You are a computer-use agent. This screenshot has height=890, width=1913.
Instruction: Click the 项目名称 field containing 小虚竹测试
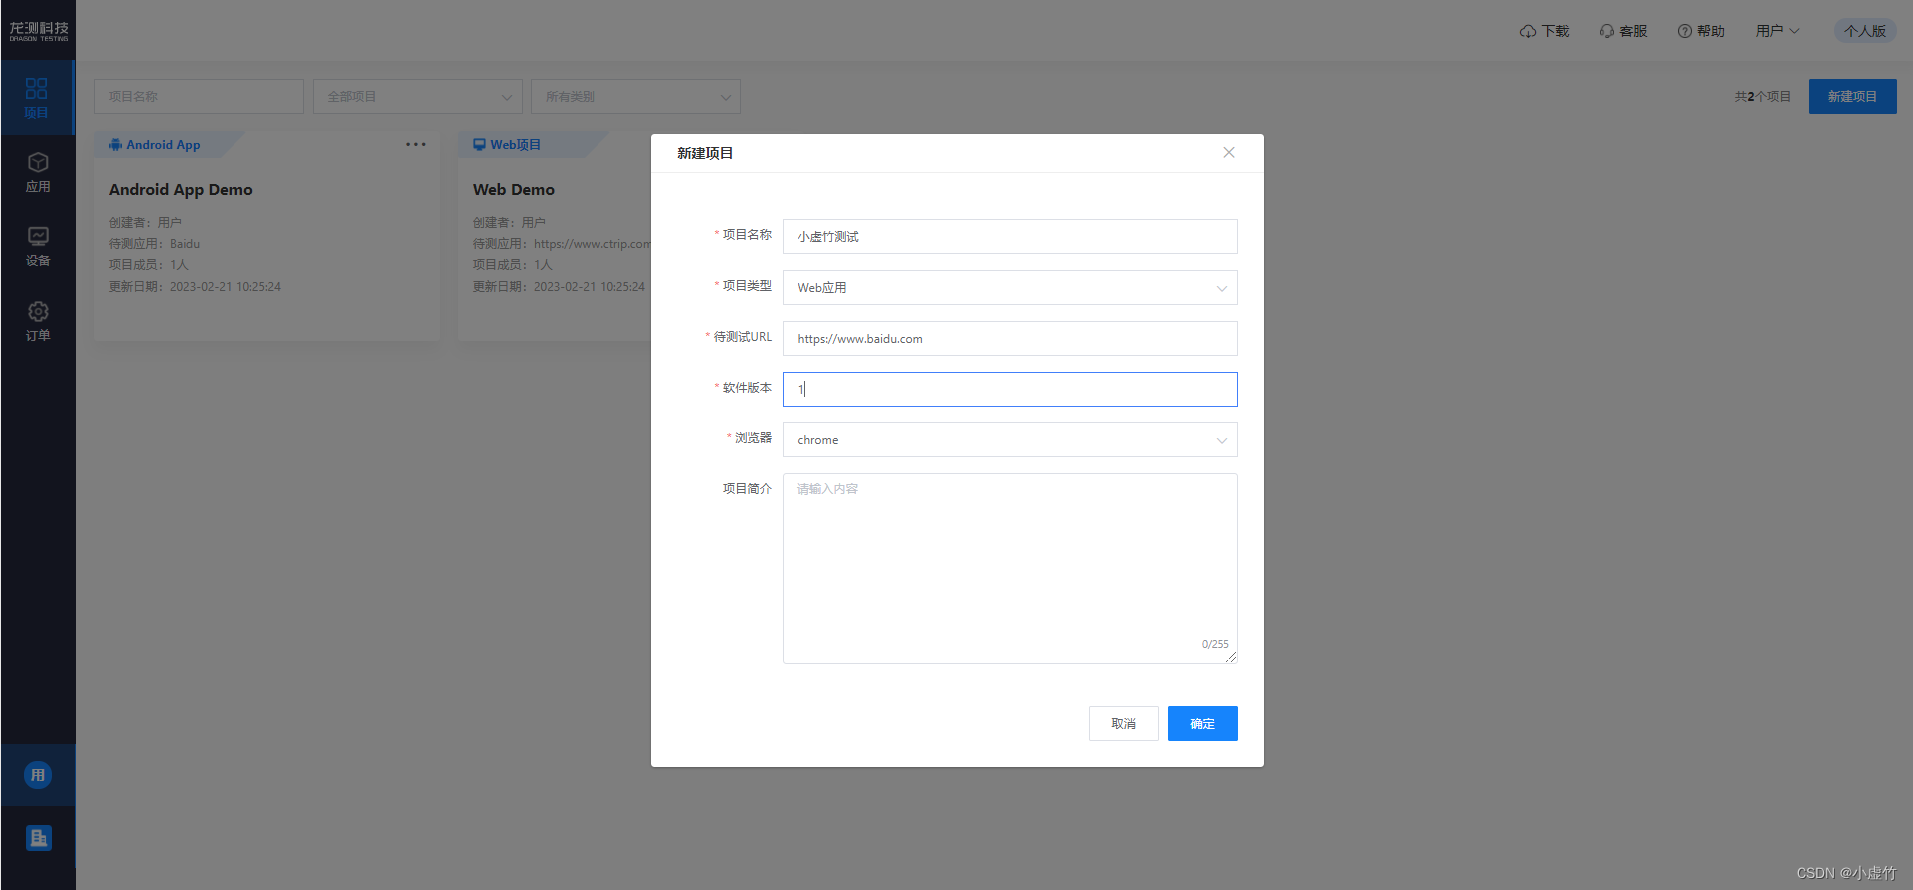pyautogui.click(x=1010, y=237)
